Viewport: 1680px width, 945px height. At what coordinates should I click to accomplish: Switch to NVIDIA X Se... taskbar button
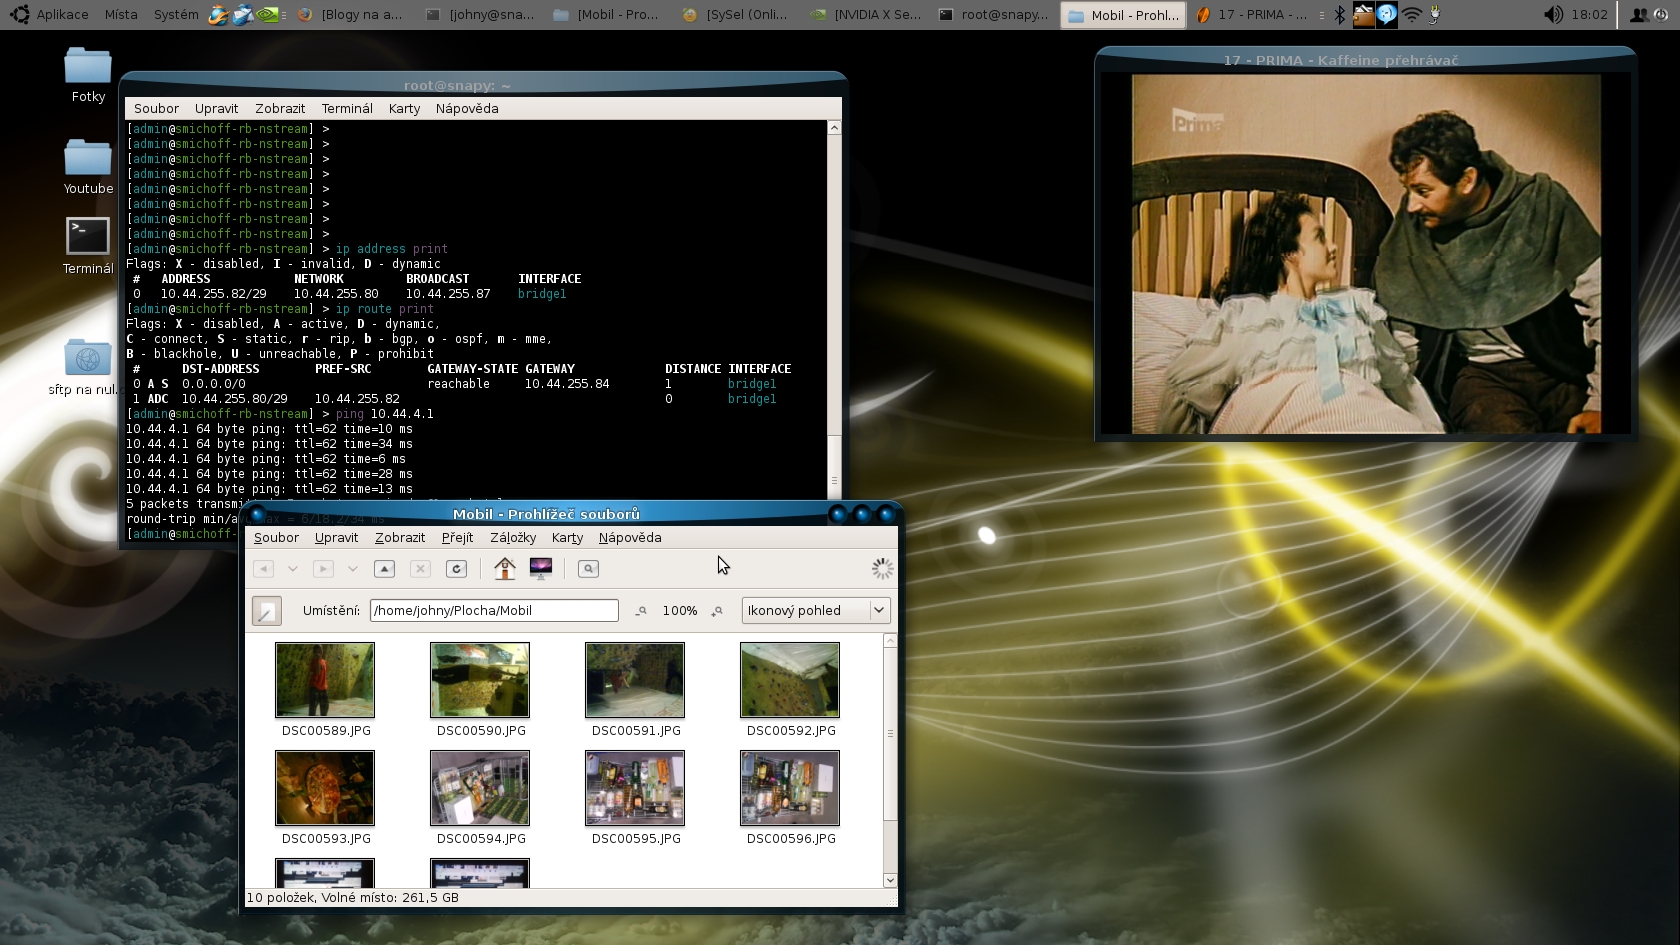coord(865,15)
